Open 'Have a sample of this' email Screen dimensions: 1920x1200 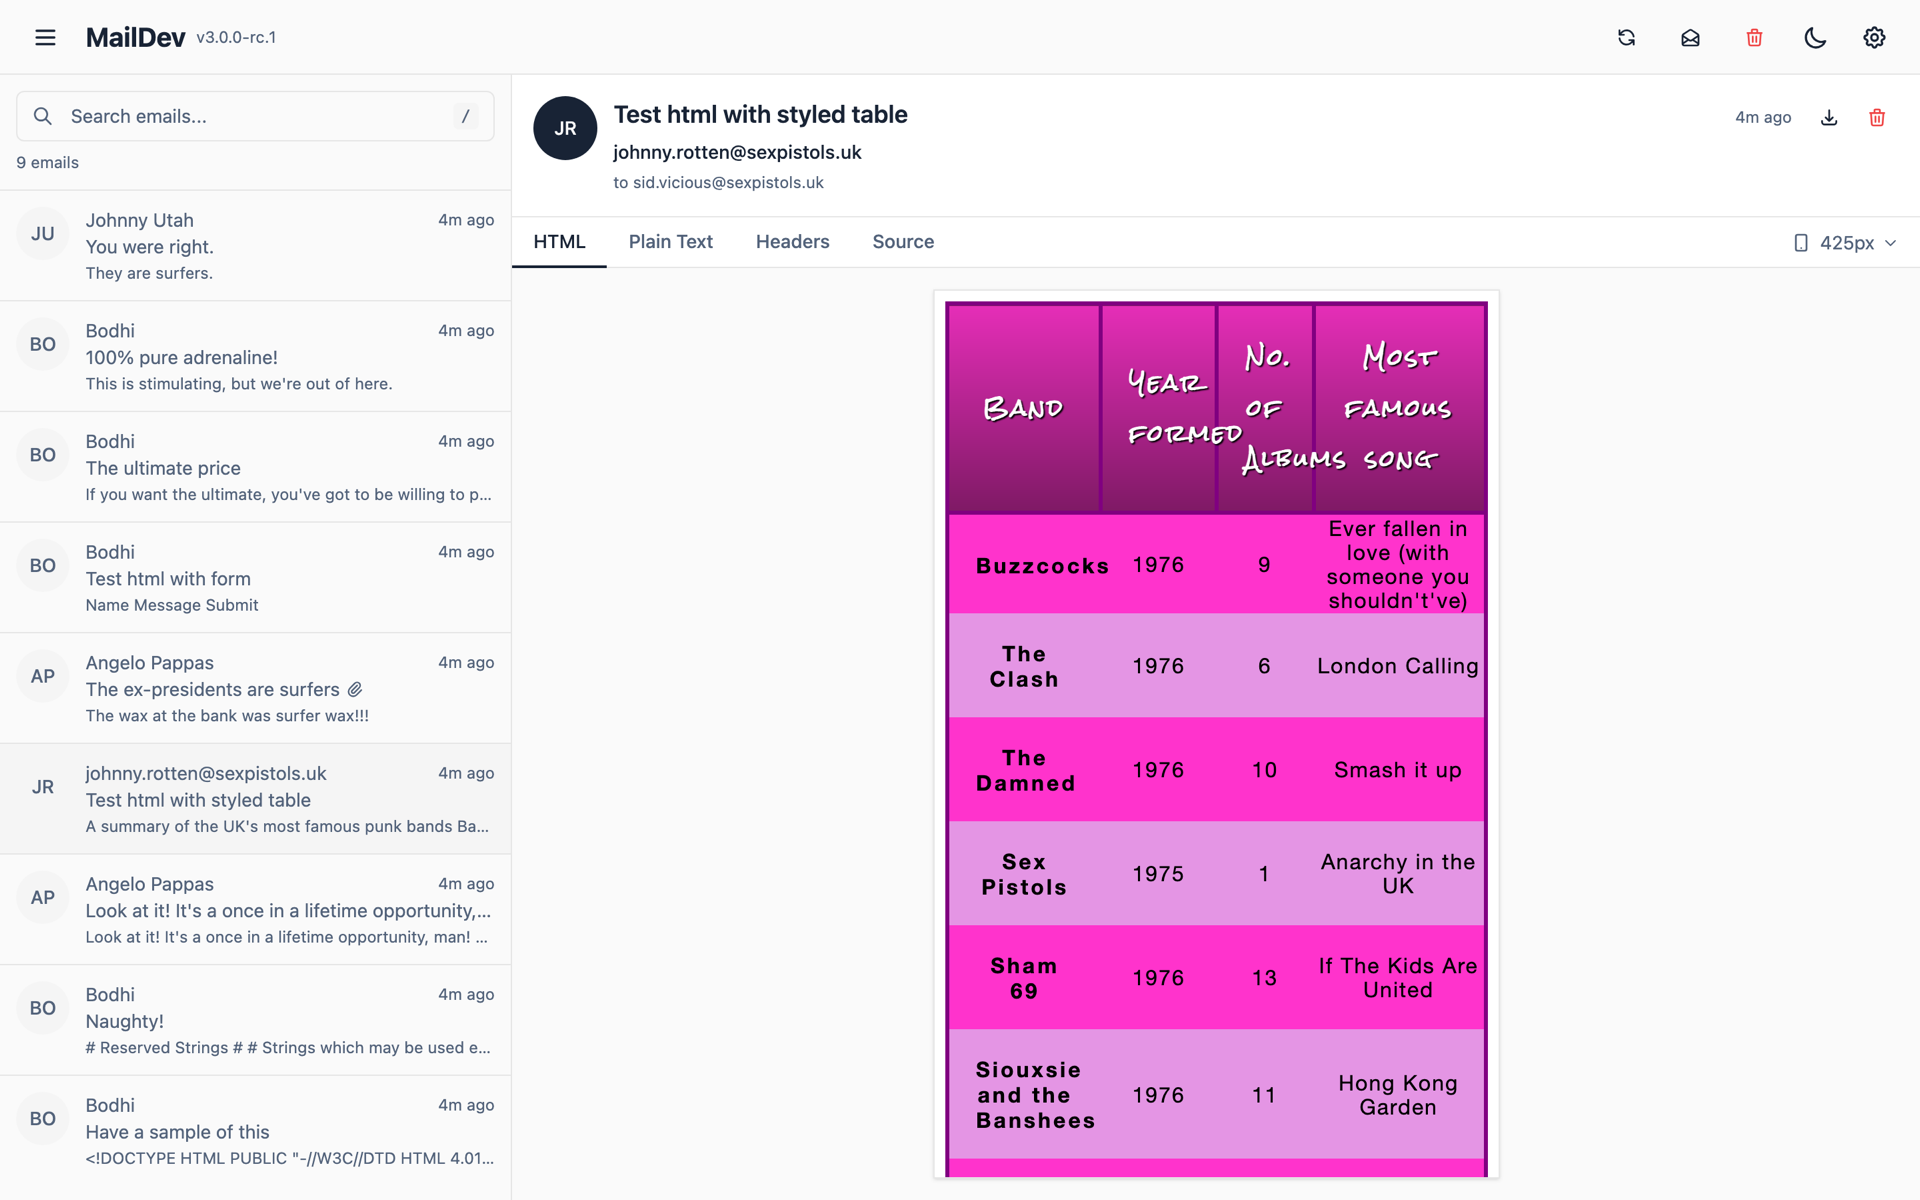point(255,1131)
